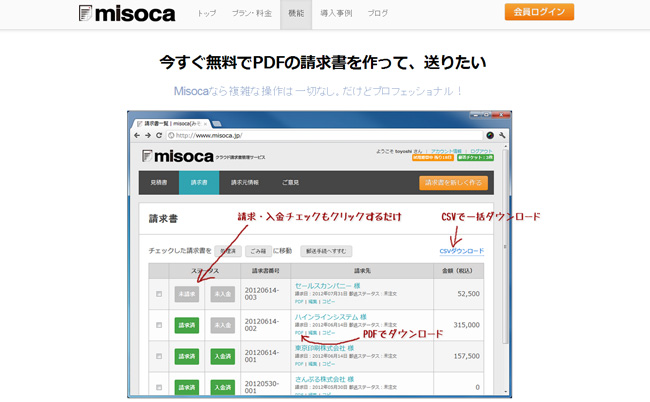Click the CSVダウンロード link

coord(462,251)
